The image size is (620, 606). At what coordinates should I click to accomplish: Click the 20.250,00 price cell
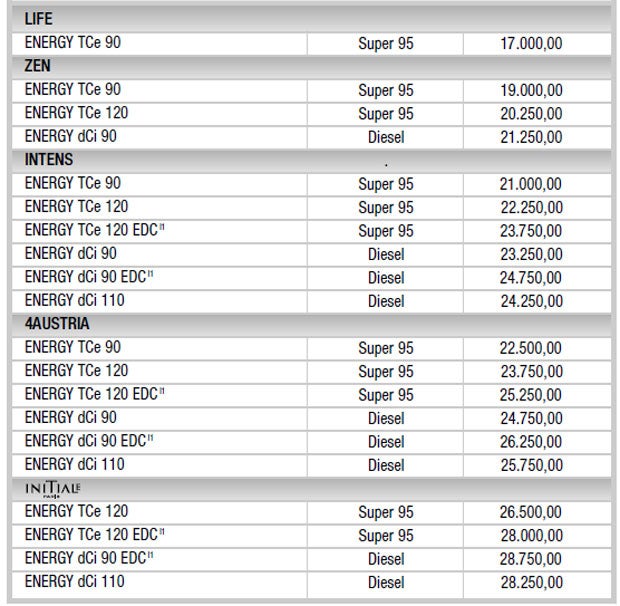pyautogui.click(x=531, y=114)
